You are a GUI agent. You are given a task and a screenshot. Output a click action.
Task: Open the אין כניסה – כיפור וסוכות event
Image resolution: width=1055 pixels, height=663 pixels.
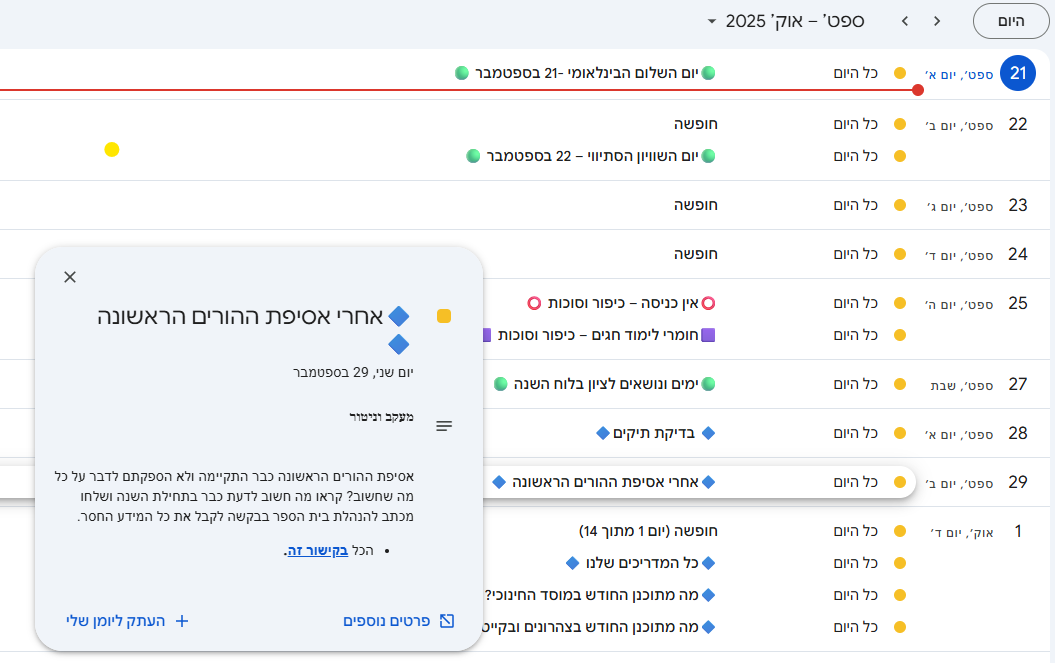coord(620,303)
